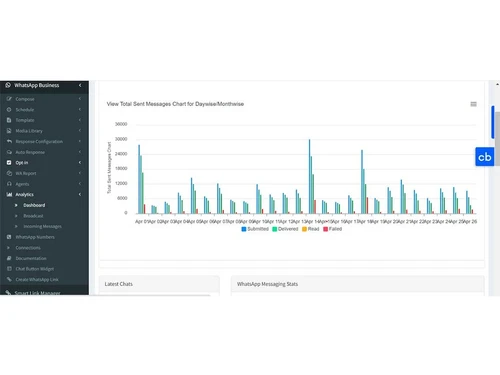
Task: Toggle the Failed series in chart legend
Action: 333,229
